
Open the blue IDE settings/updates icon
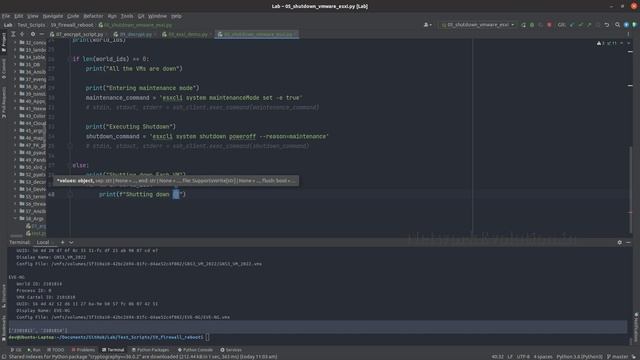pos(626,25)
